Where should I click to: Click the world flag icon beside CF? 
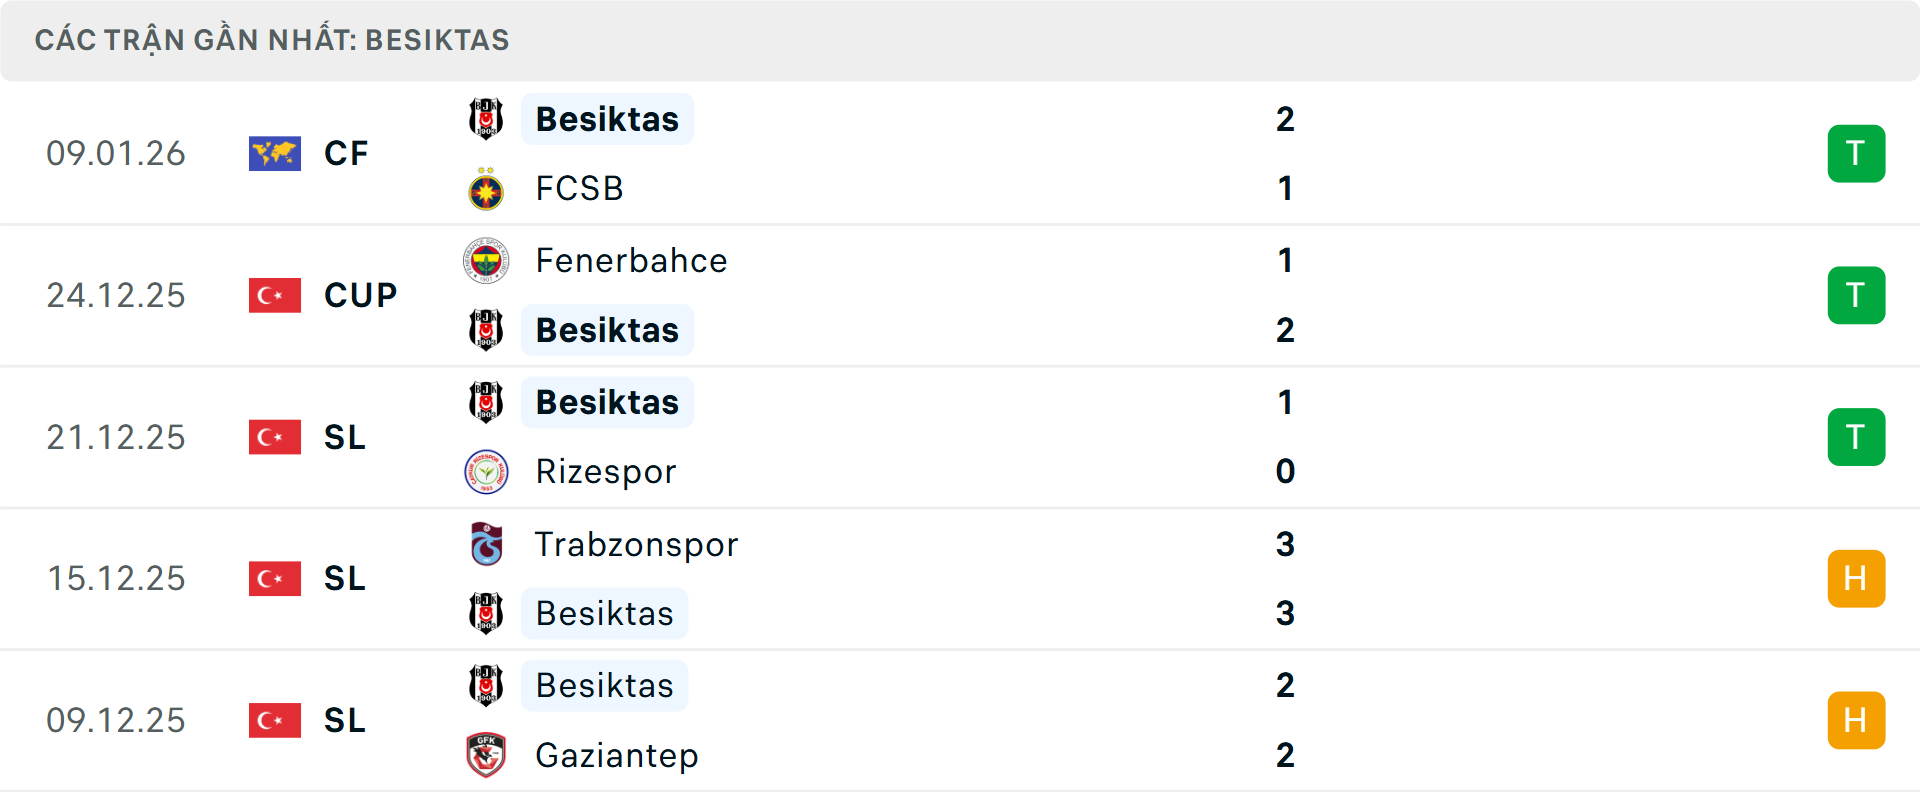tap(274, 153)
